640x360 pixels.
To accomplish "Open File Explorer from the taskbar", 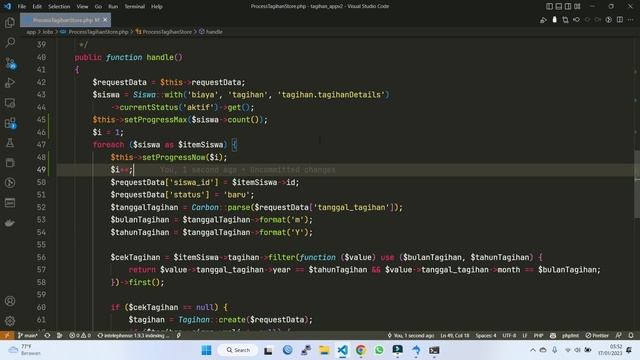I will 324,350.
